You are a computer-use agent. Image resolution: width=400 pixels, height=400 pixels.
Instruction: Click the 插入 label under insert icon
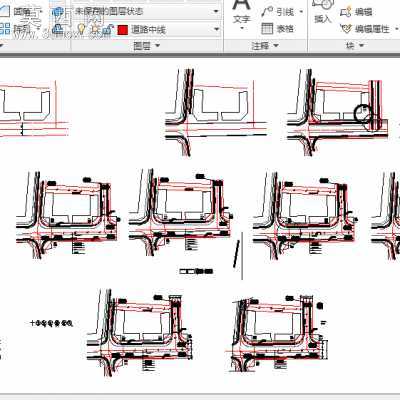click(x=323, y=19)
